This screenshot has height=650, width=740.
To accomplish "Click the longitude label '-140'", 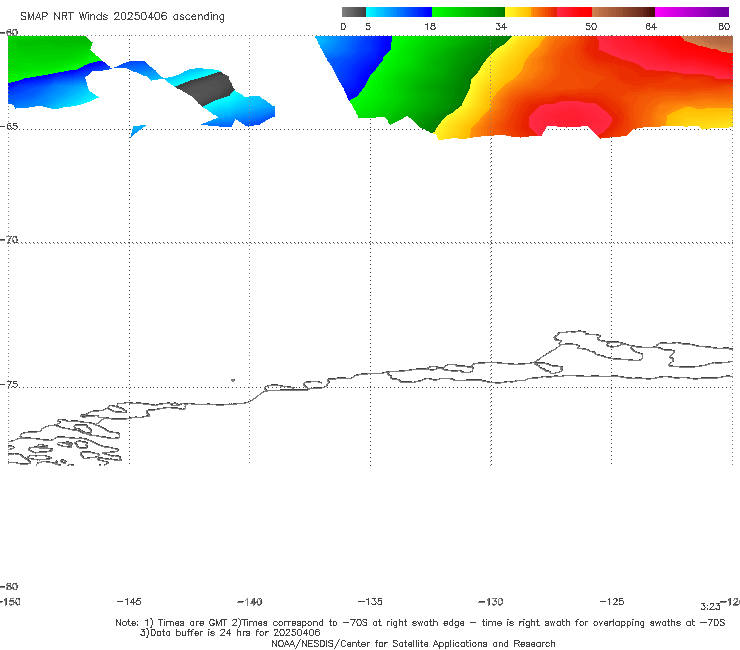I will click(250, 602).
